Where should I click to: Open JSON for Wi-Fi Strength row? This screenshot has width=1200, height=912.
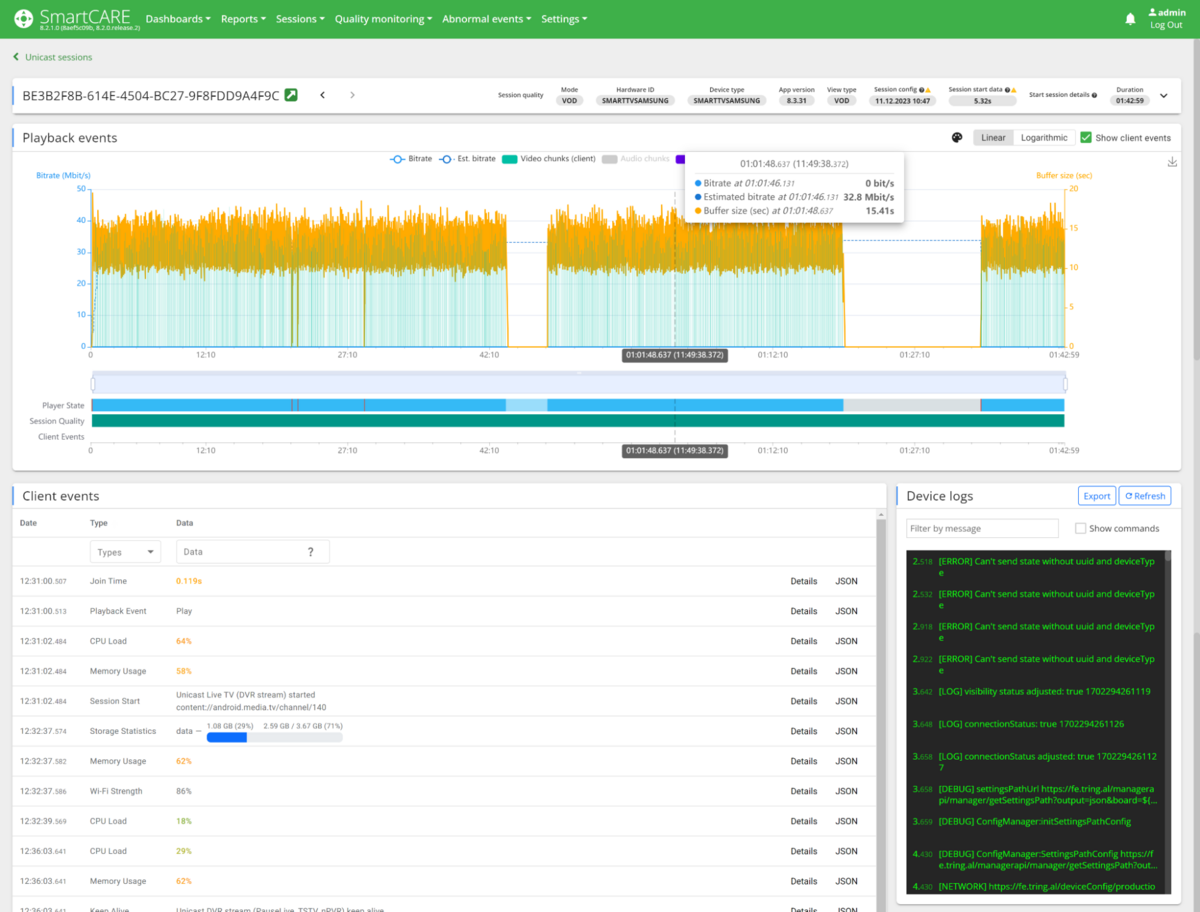click(x=846, y=791)
